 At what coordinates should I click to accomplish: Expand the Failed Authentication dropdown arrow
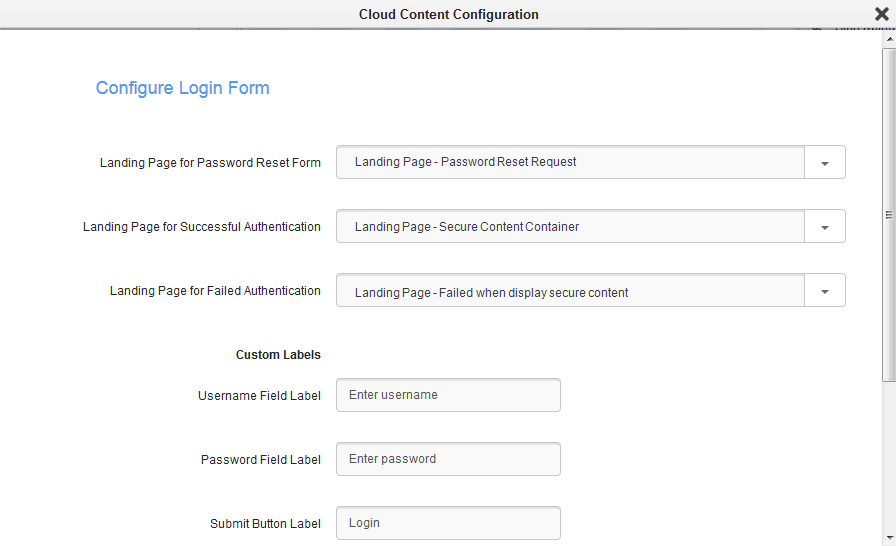(824, 292)
